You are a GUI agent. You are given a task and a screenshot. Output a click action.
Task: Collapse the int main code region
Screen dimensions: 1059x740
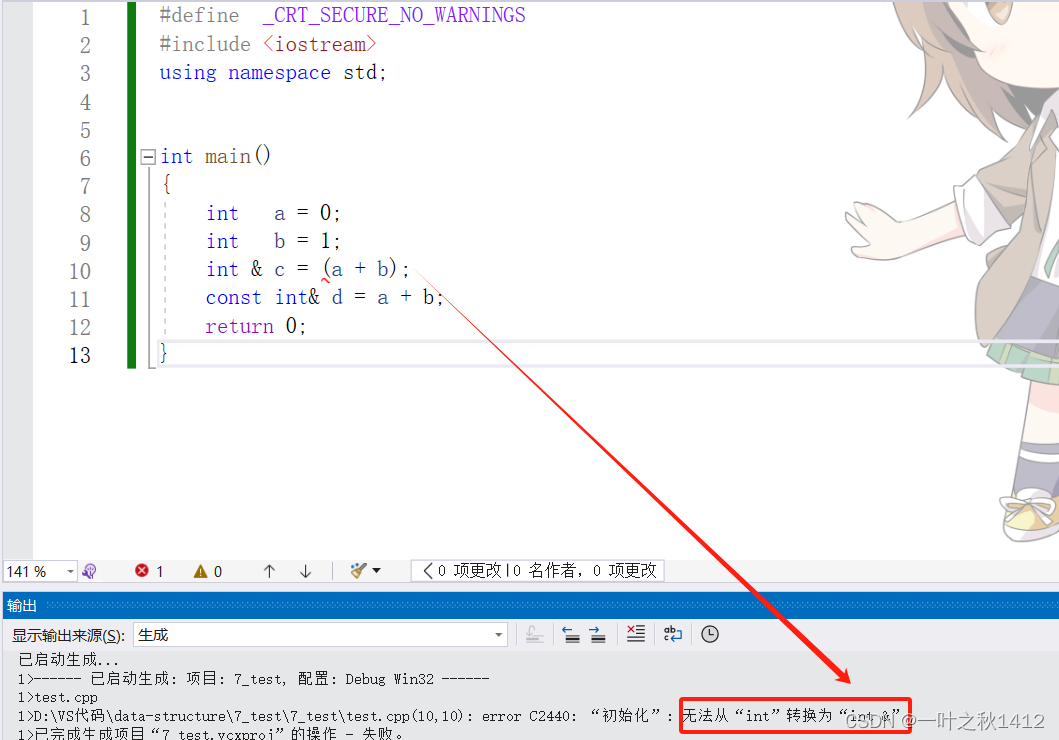pyautogui.click(x=147, y=156)
